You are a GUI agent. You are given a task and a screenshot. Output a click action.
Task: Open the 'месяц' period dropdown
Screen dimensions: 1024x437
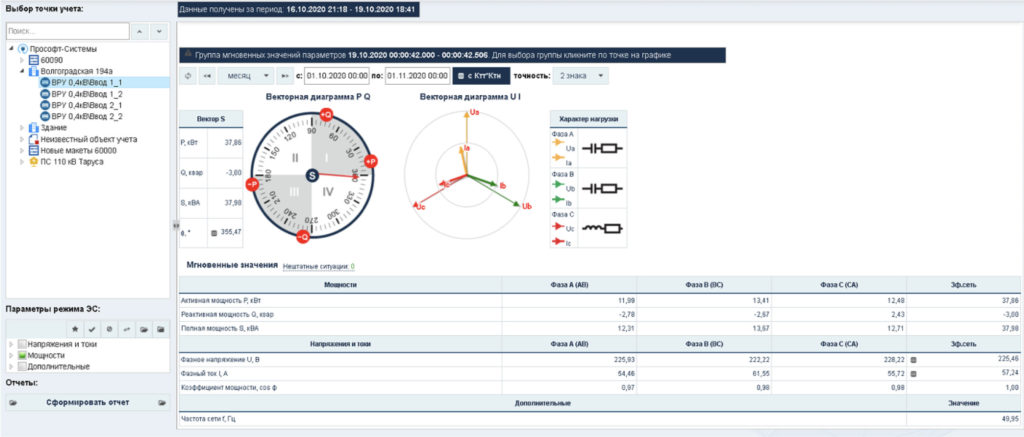tap(246, 76)
